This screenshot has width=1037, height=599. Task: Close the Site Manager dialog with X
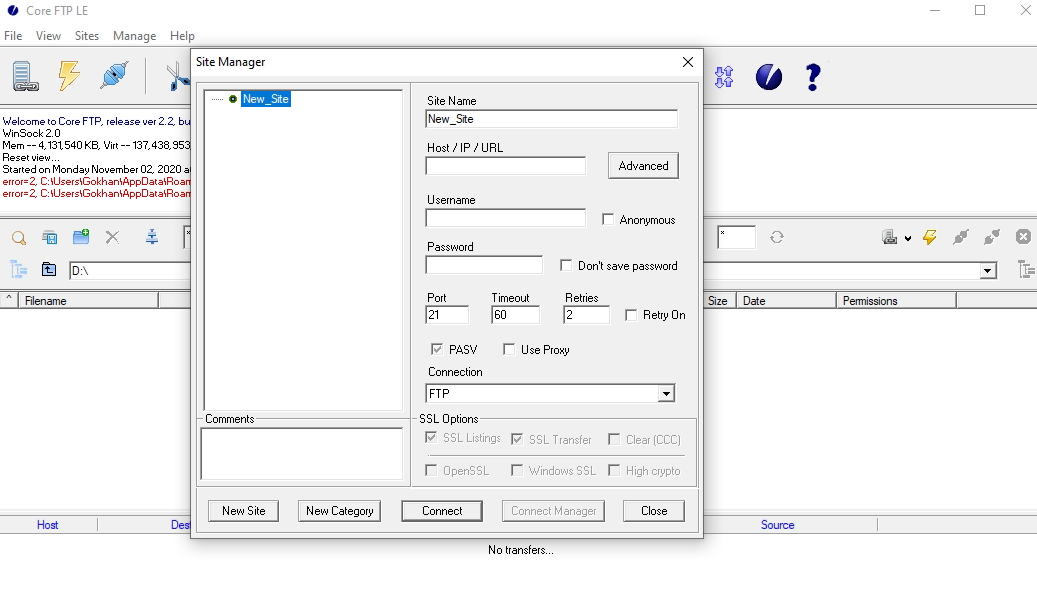(x=688, y=61)
